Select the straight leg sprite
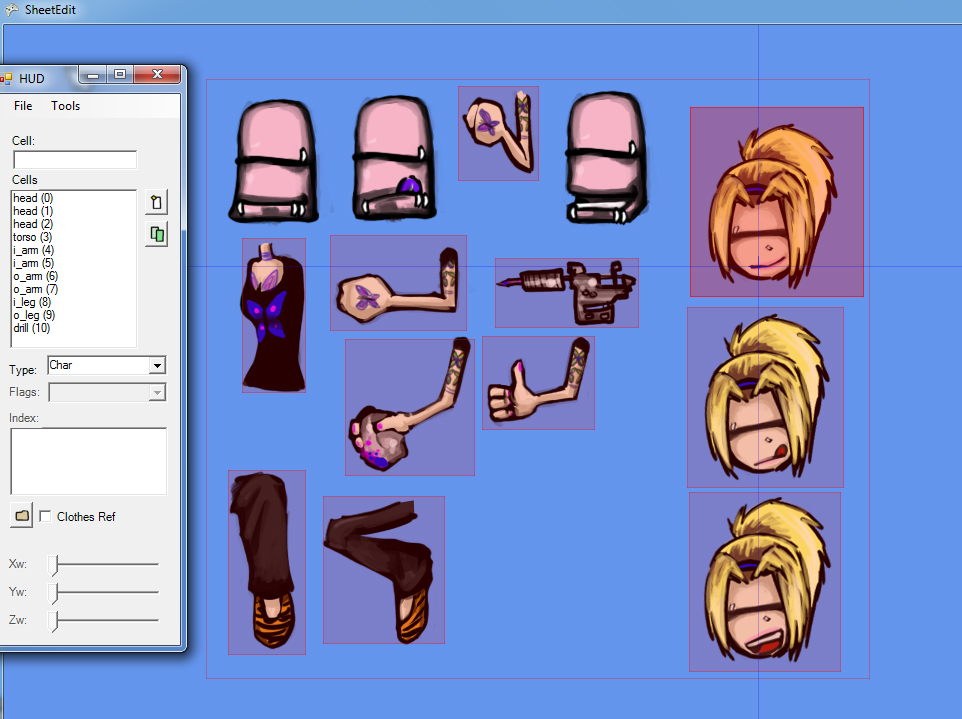 [267, 563]
